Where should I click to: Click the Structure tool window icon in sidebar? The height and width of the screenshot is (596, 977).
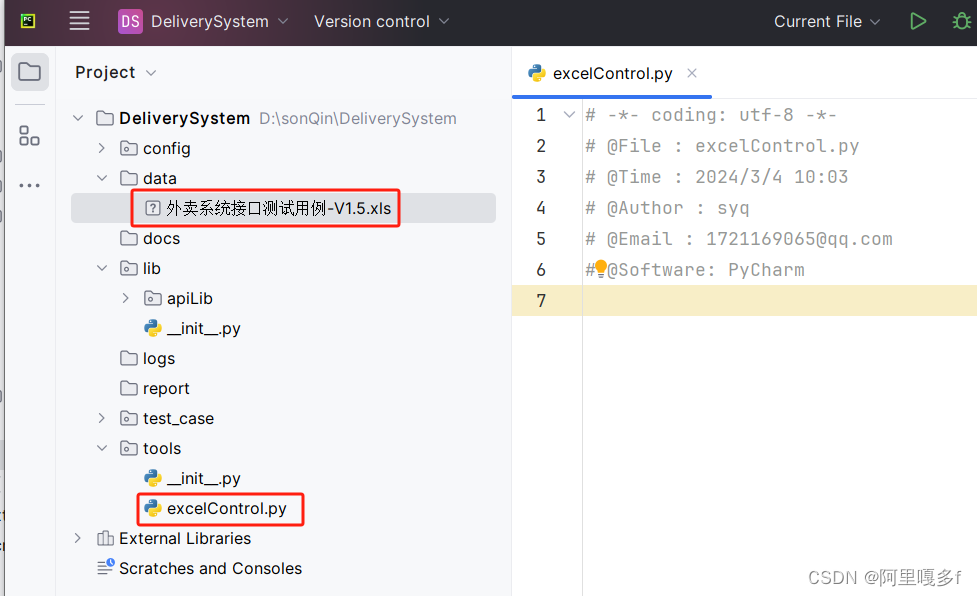[x=29, y=135]
